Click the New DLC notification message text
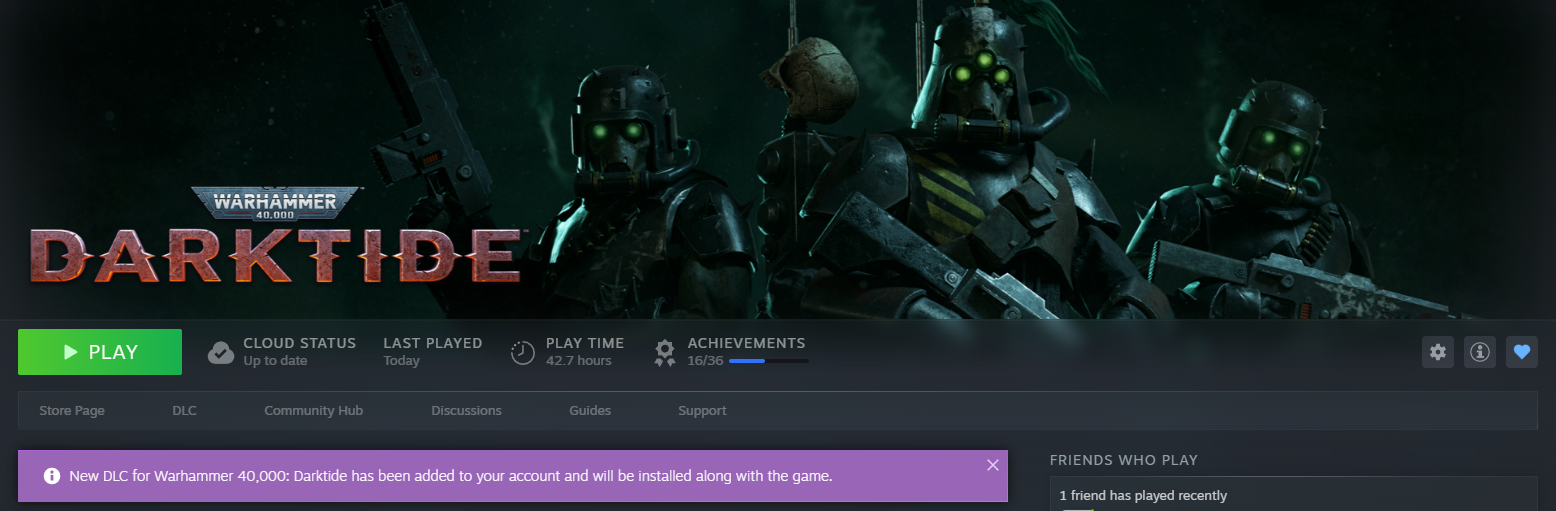 tap(451, 476)
